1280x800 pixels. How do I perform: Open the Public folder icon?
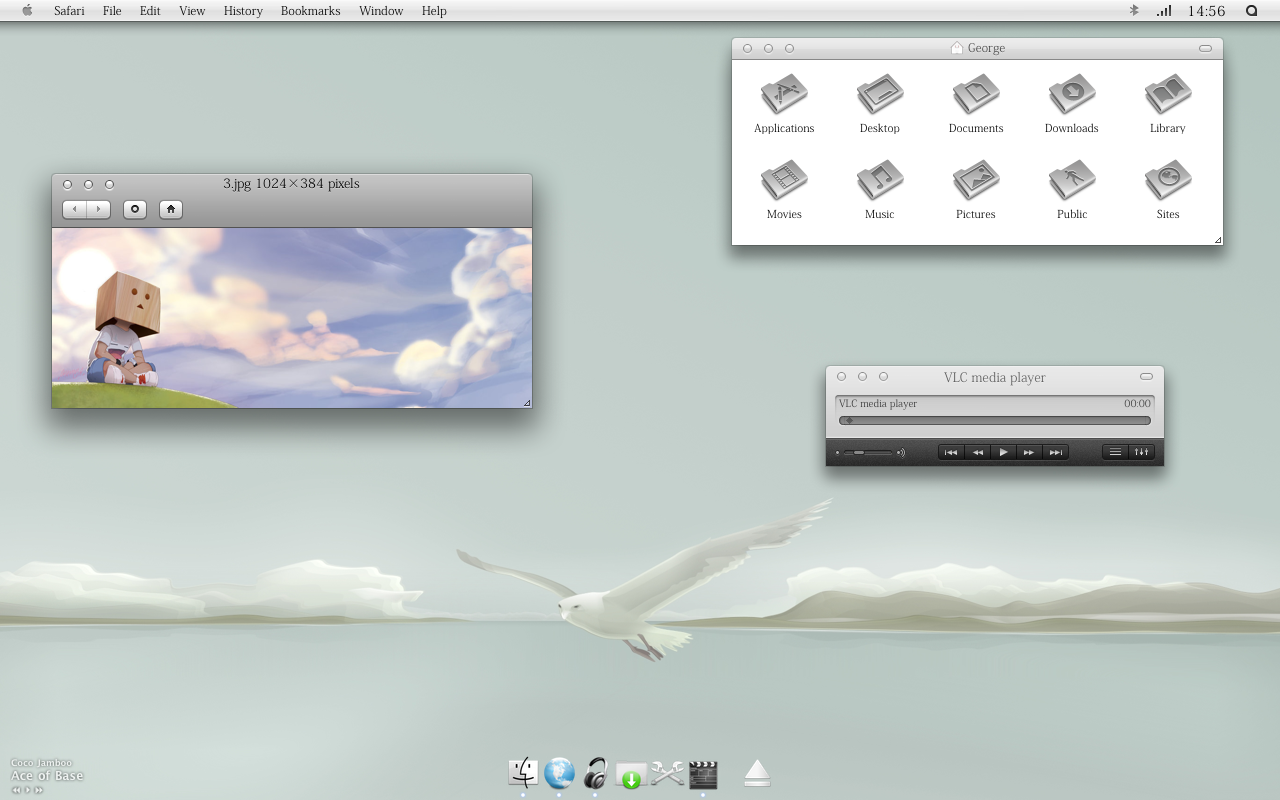pyautogui.click(x=1072, y=182)
